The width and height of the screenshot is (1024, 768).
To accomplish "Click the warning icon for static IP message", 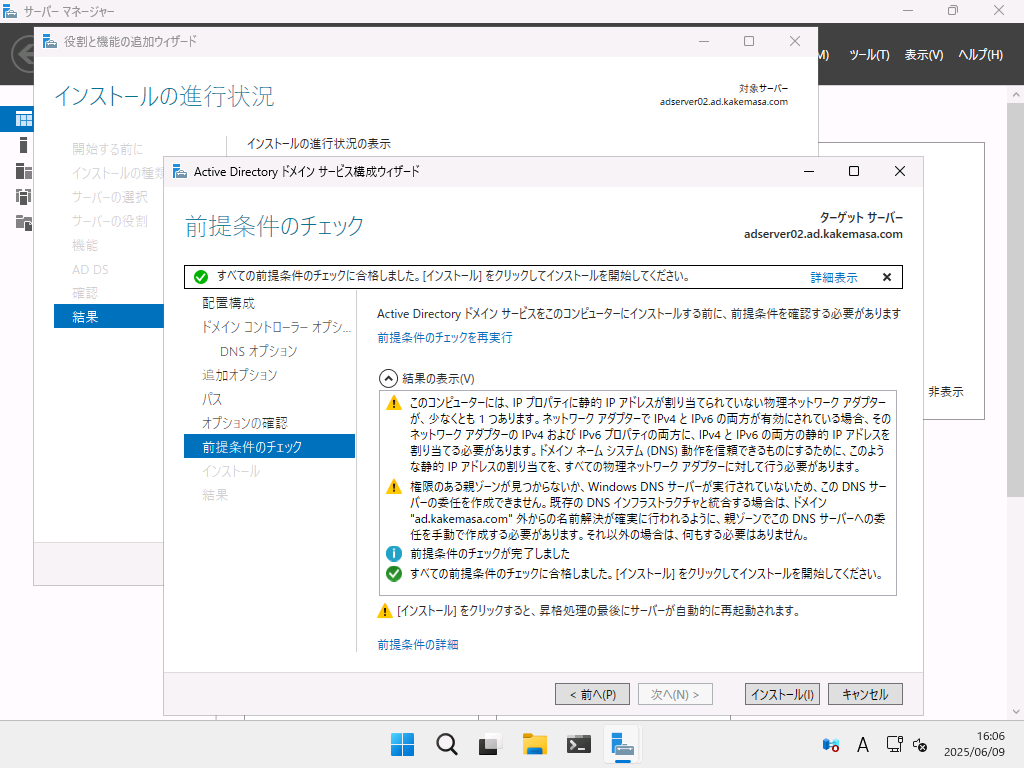I will tap(394, 403).
